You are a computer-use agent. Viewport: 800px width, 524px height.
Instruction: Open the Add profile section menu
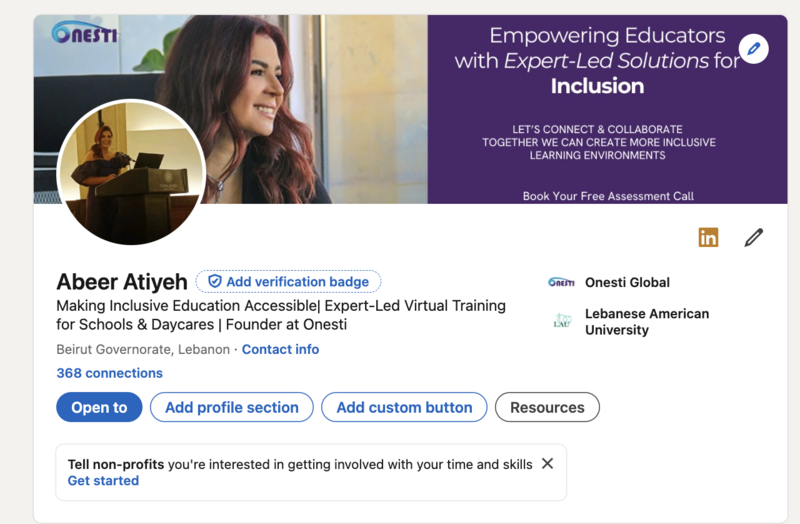(232, 407)
